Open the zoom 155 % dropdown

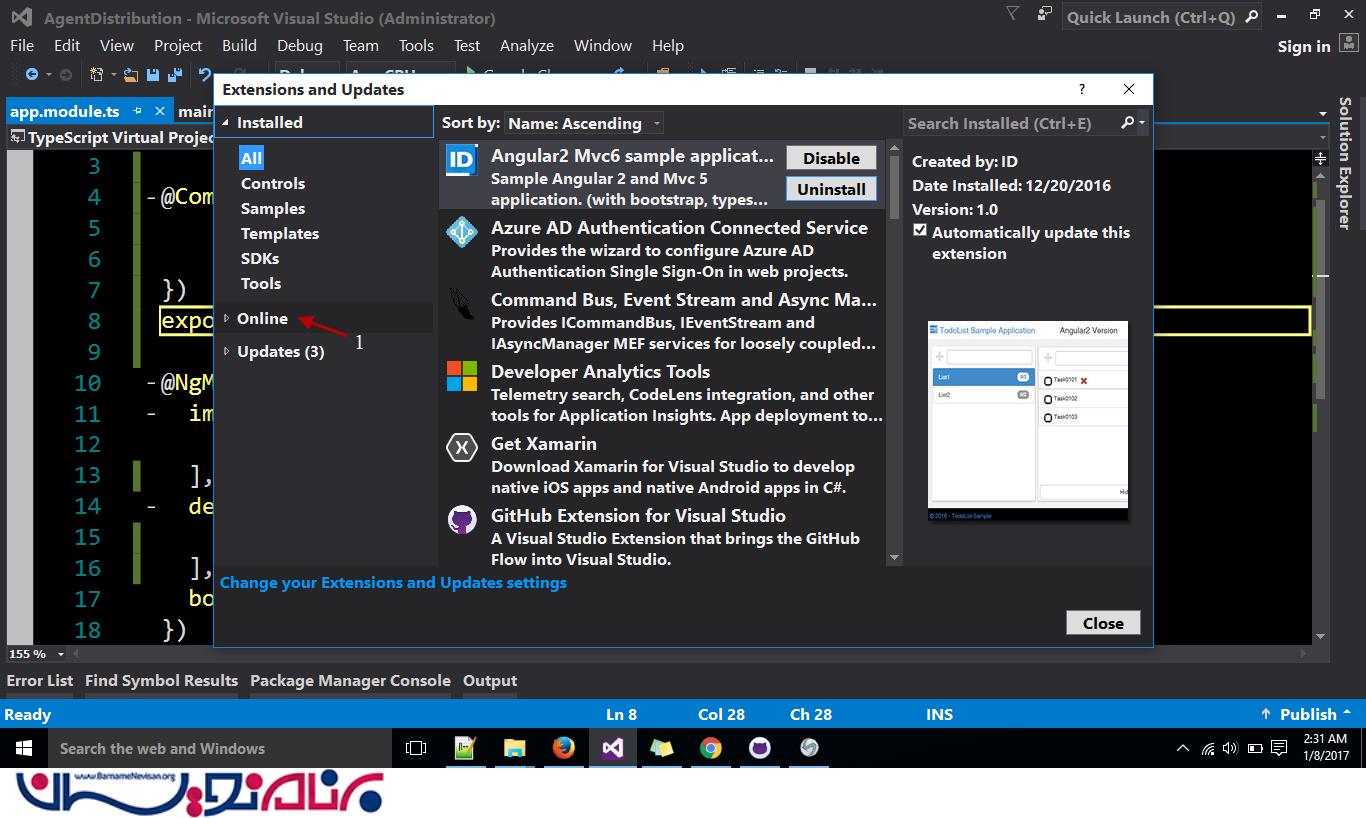pos(60,654)
